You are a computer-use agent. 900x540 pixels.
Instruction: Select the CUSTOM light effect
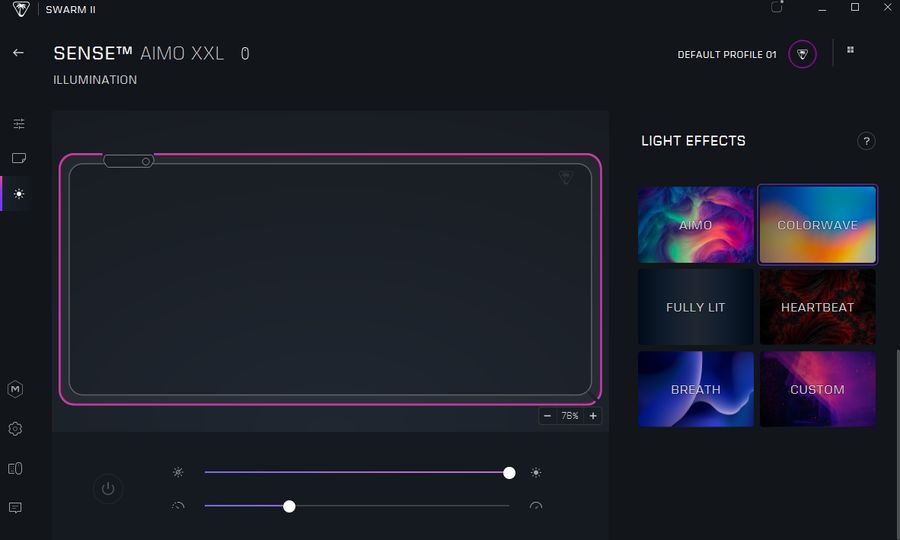817,389
